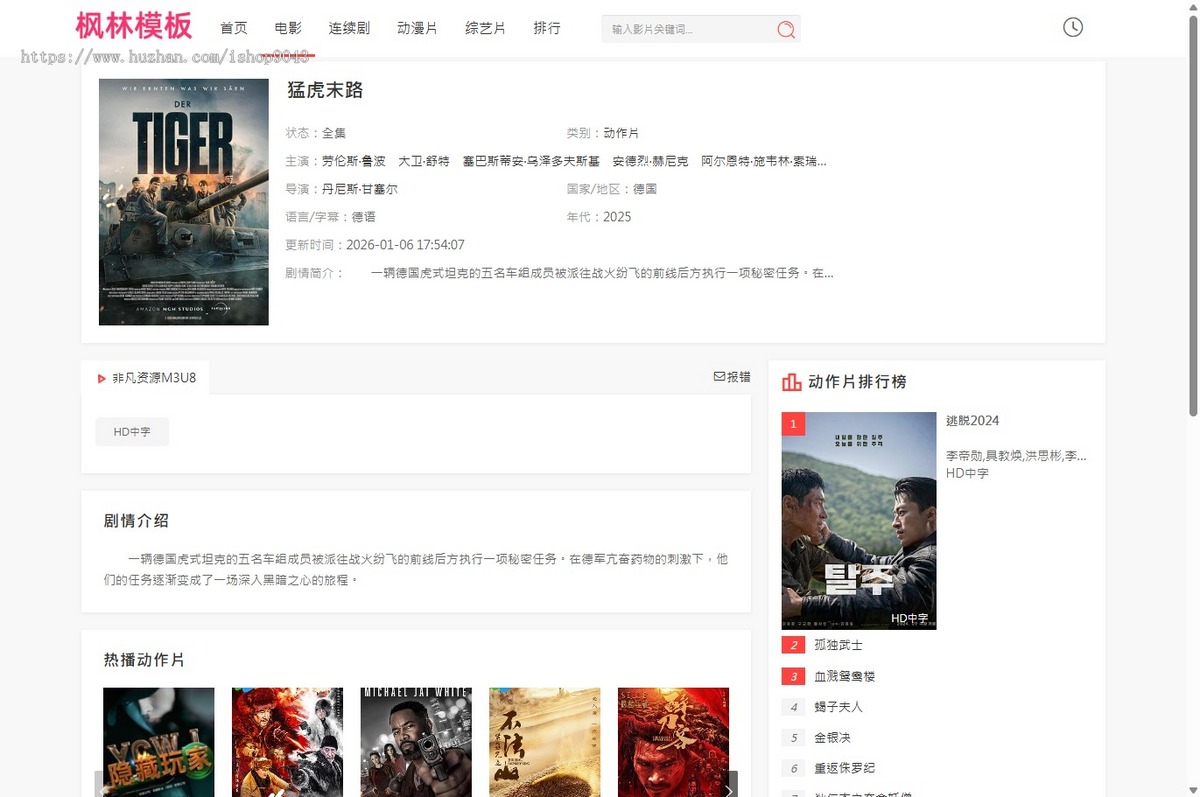Click the play triangle before 非凡资源M3U8
This screenshot has height=797, width=1200.
point(102,379)
